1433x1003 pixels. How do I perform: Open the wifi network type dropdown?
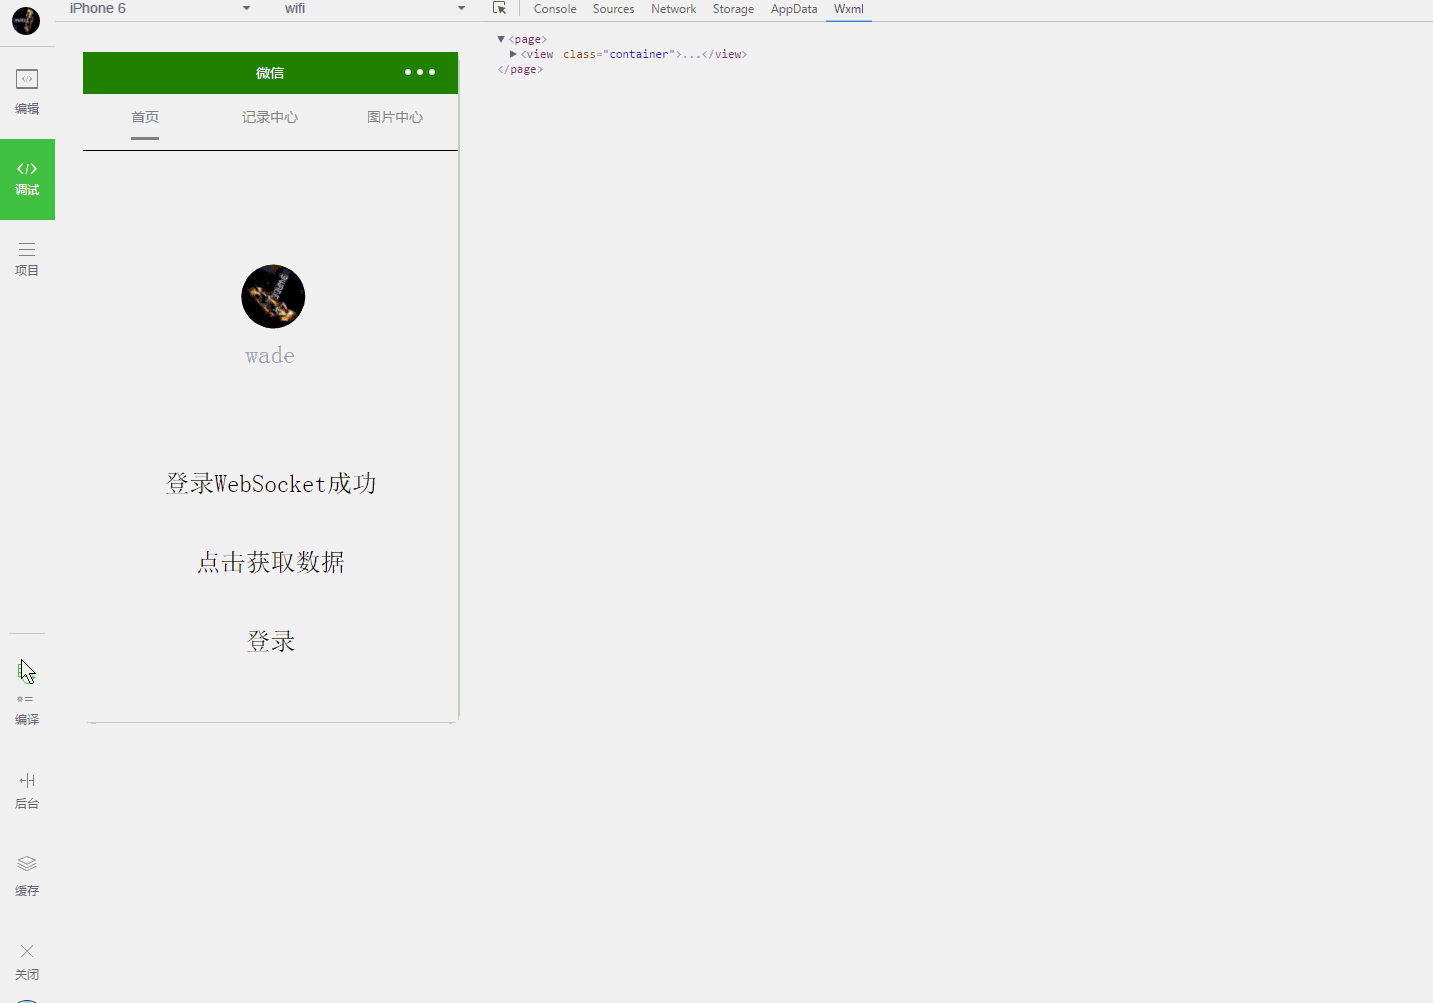click(x=374, y=8)
